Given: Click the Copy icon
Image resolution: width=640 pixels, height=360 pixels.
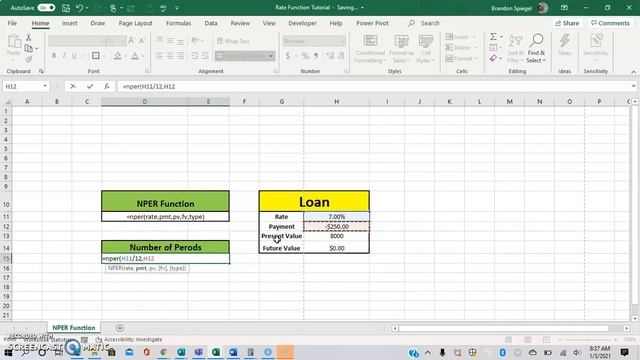Looking at the screenshot, I should tap(29, 48).
